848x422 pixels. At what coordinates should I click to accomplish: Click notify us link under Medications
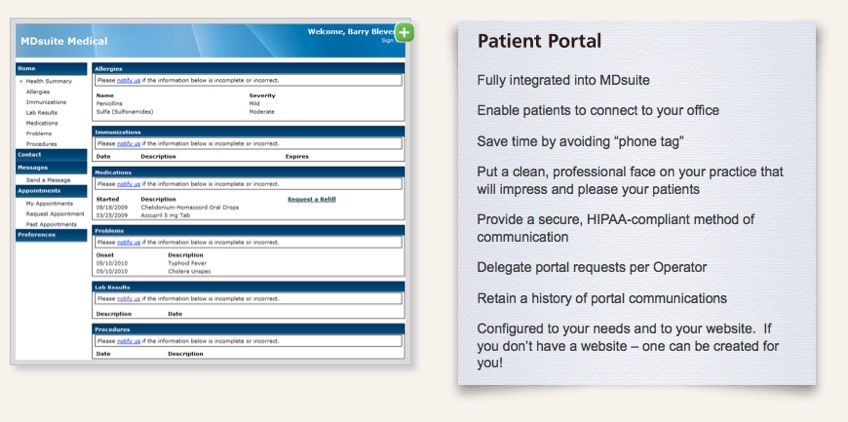click(x=128, y=184)
